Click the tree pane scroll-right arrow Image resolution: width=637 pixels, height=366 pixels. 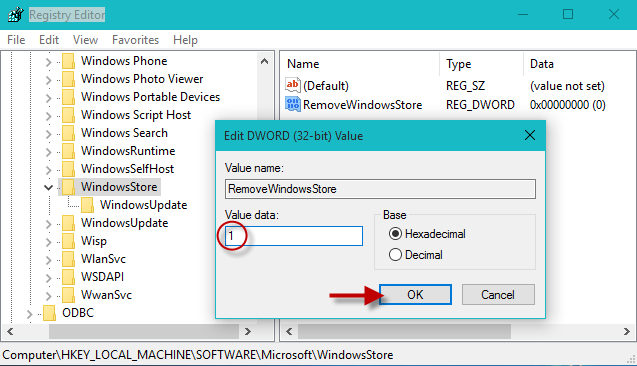pyautogui.click(x=248, y=332)
